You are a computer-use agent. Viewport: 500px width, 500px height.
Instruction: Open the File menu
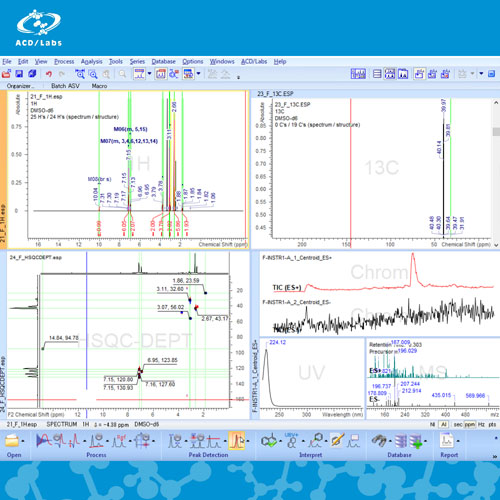(x=7, y=62)
